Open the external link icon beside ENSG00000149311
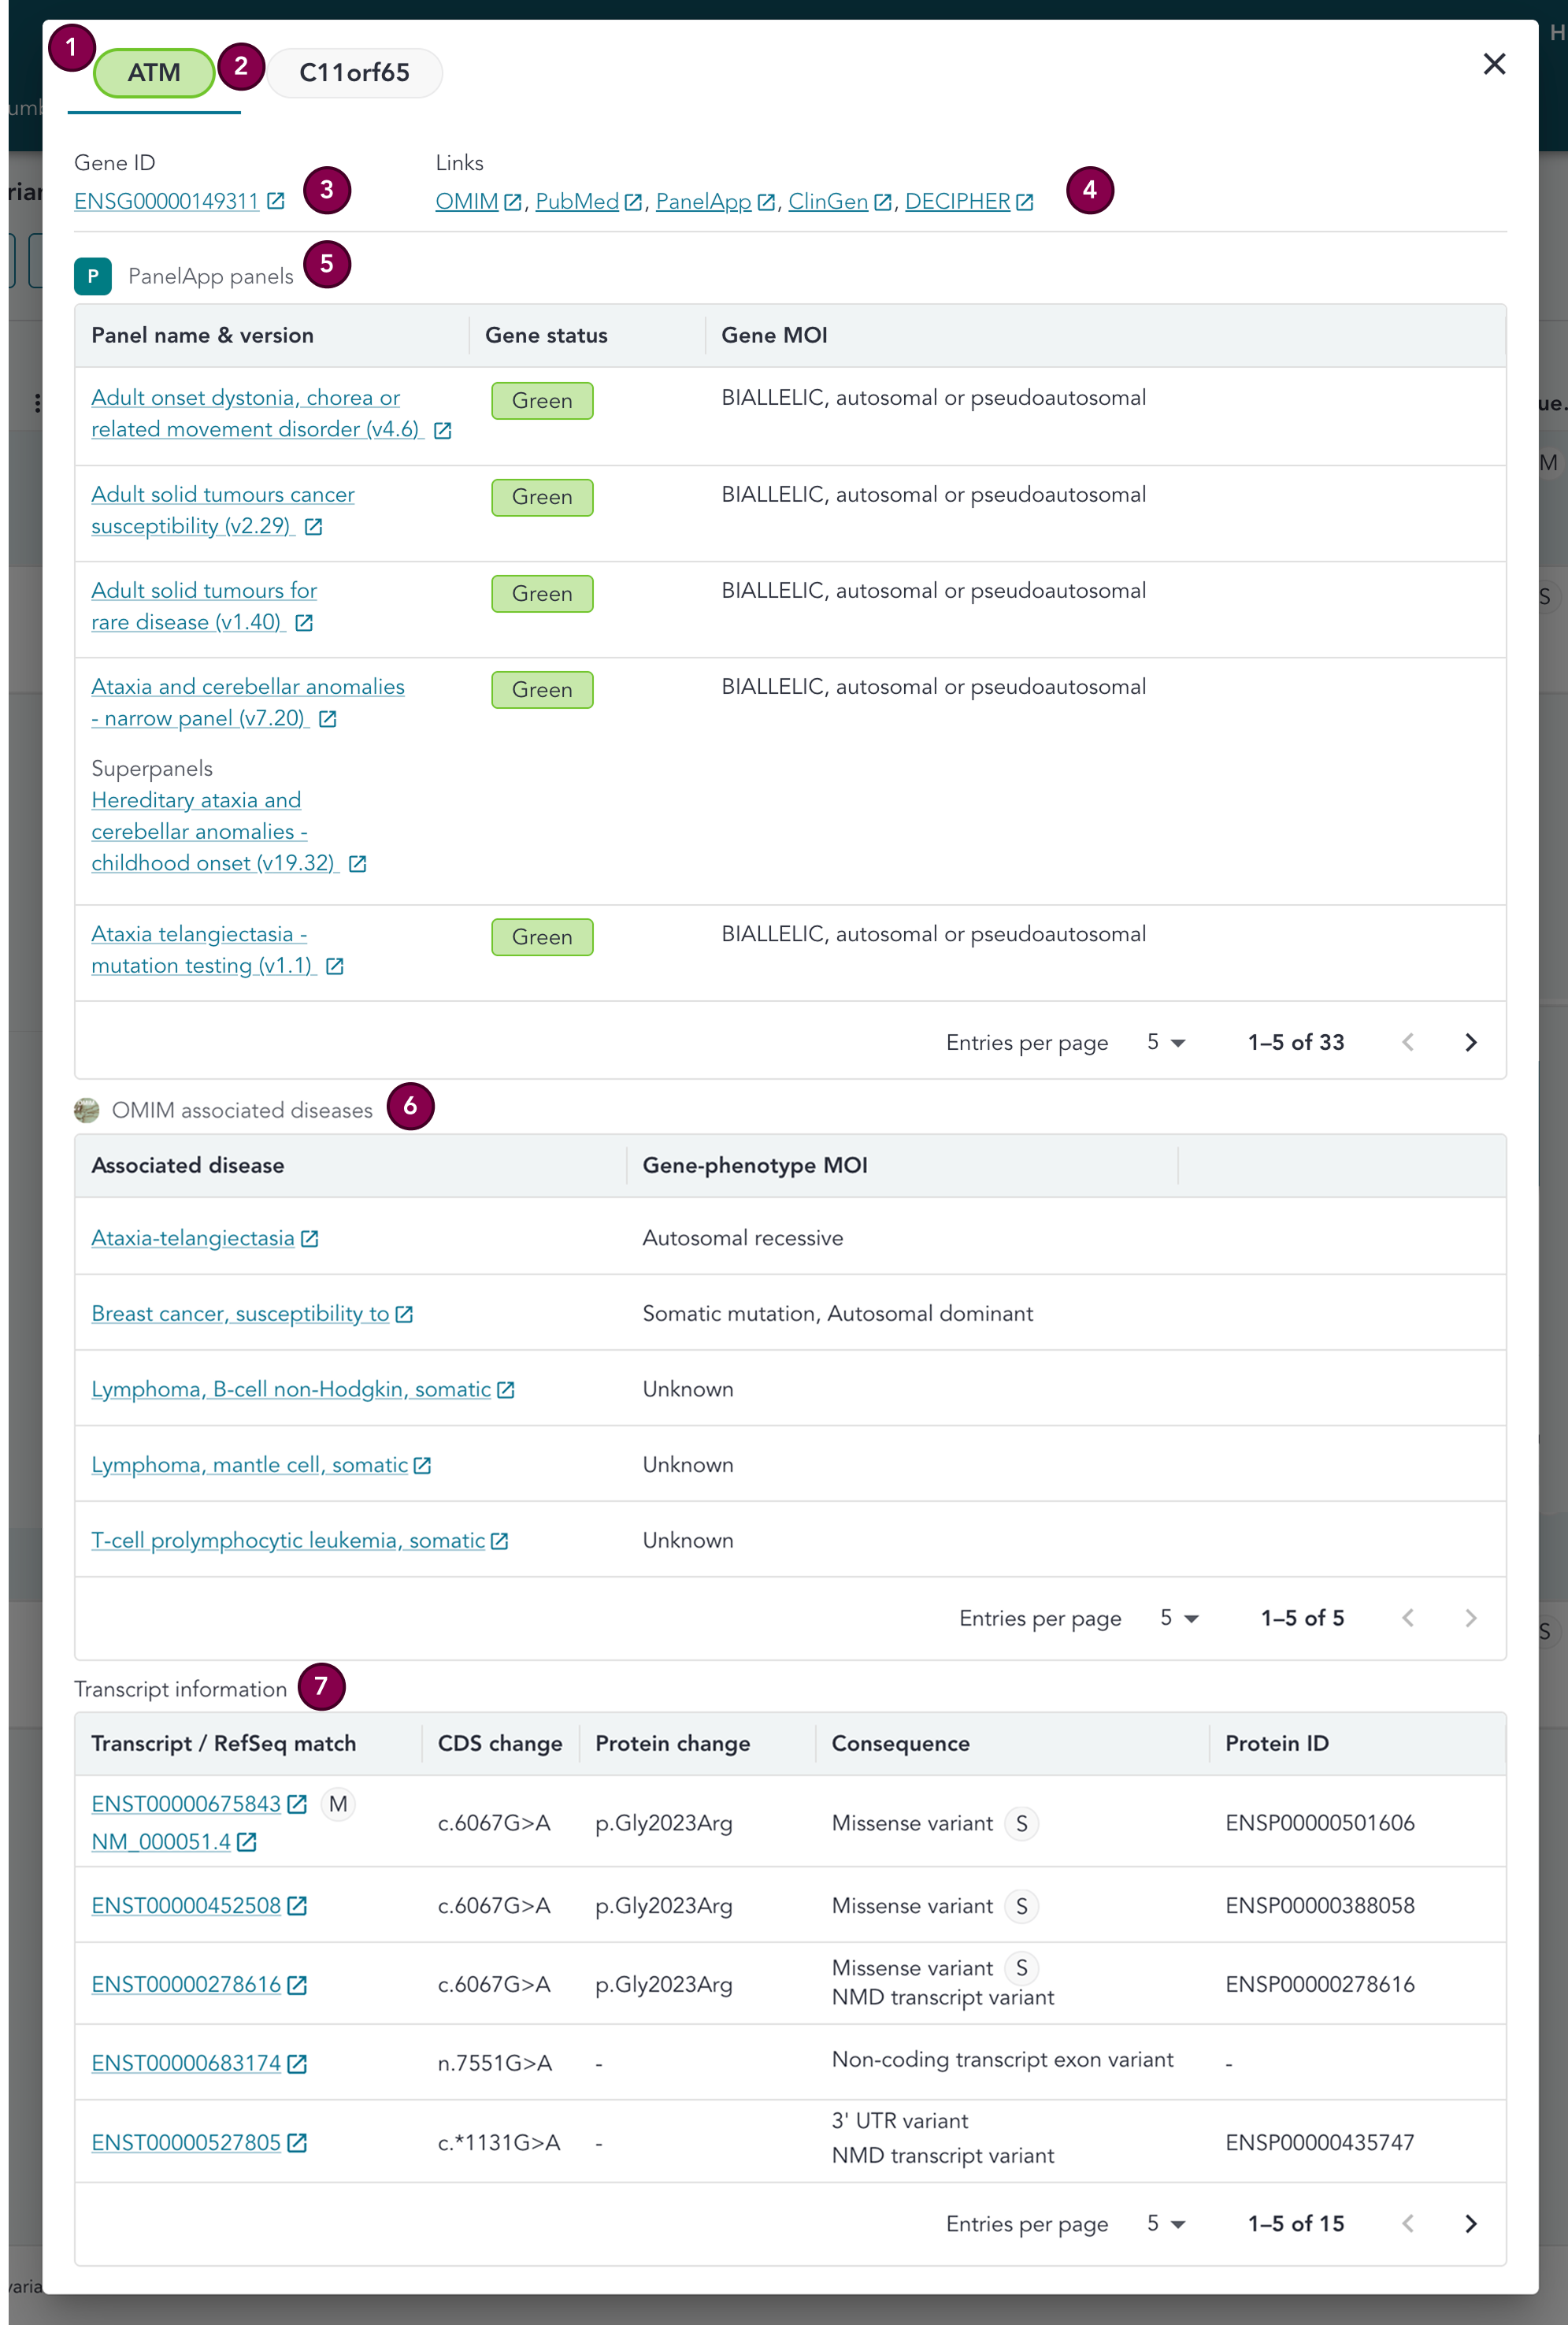The width and height of the screenshot is (1568, 2325). tap(276, 201)
